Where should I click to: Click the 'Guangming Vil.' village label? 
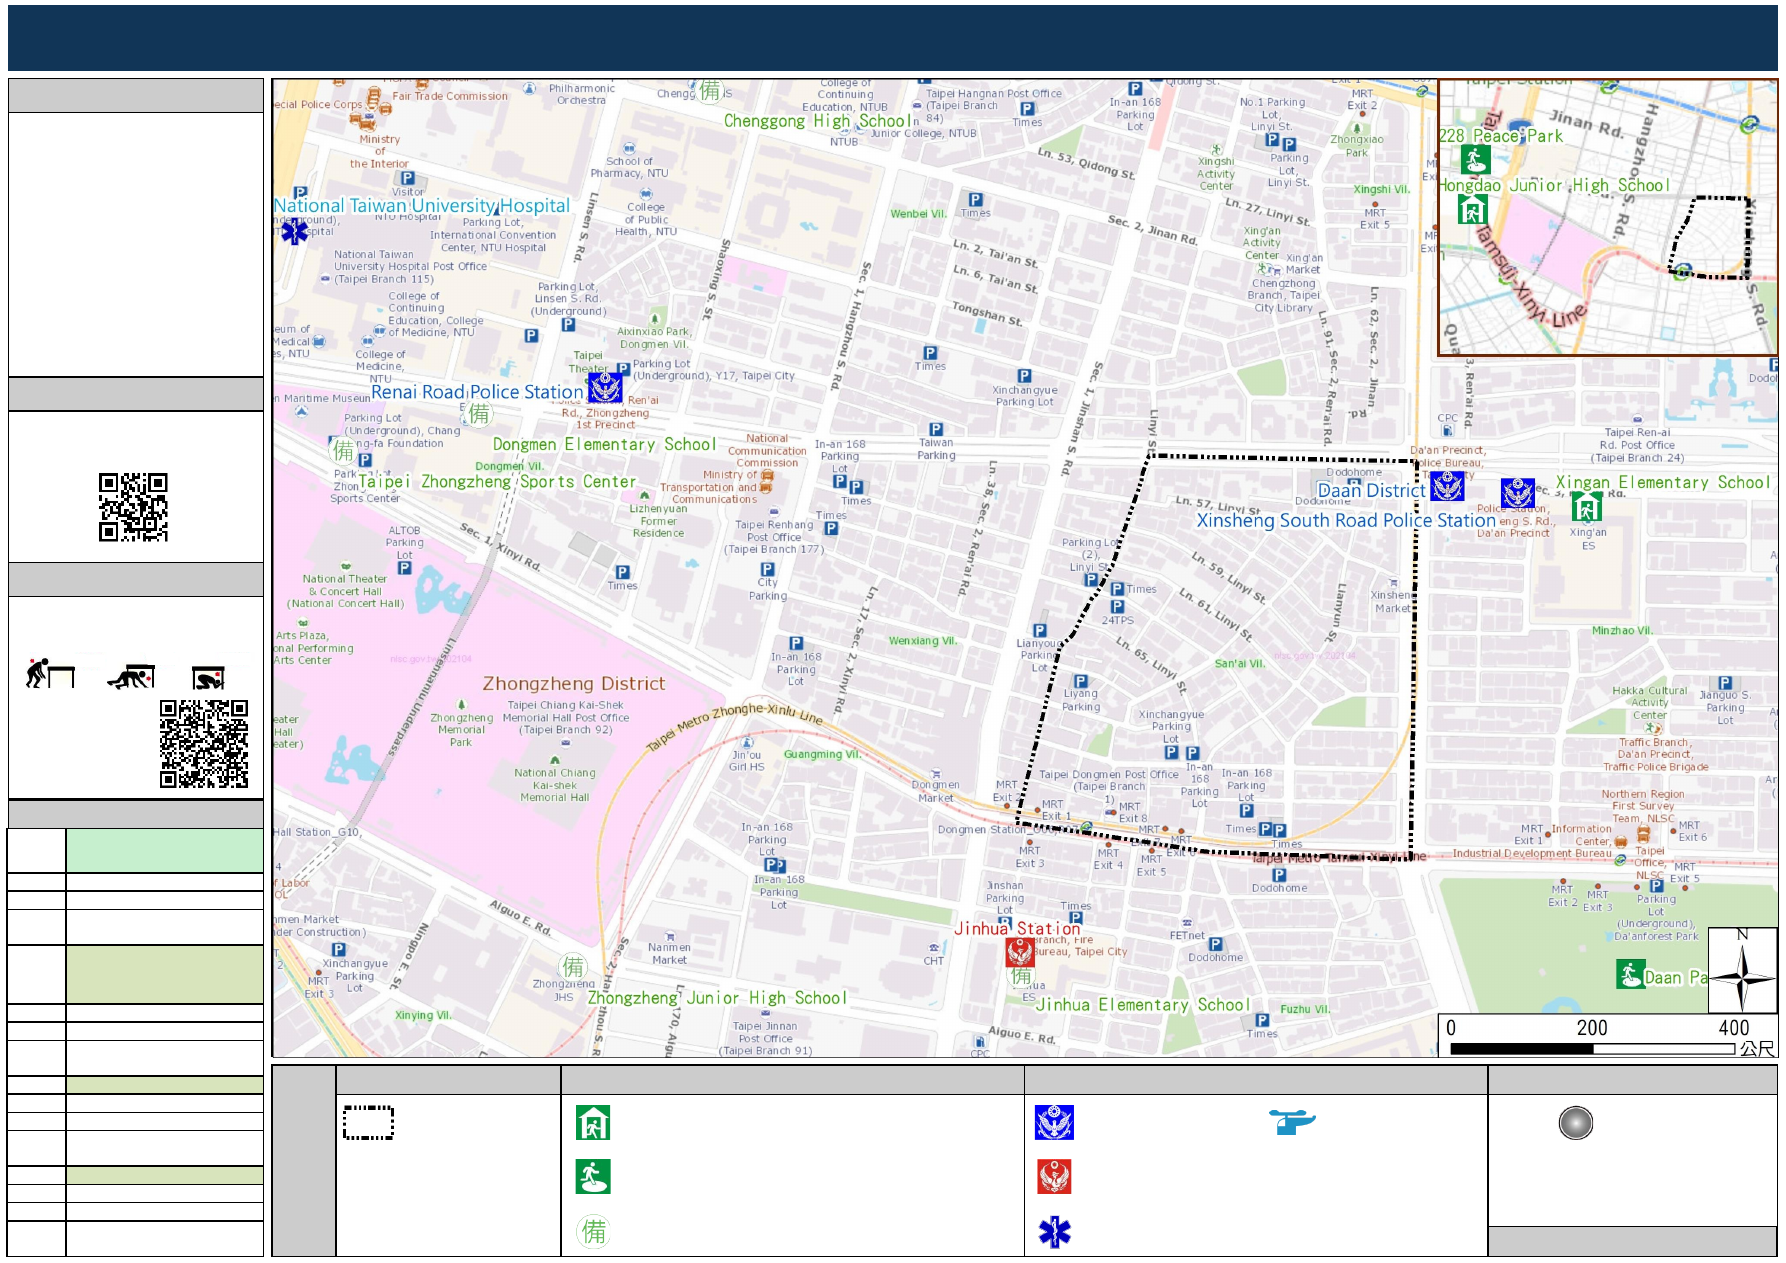tap(822, 754)
